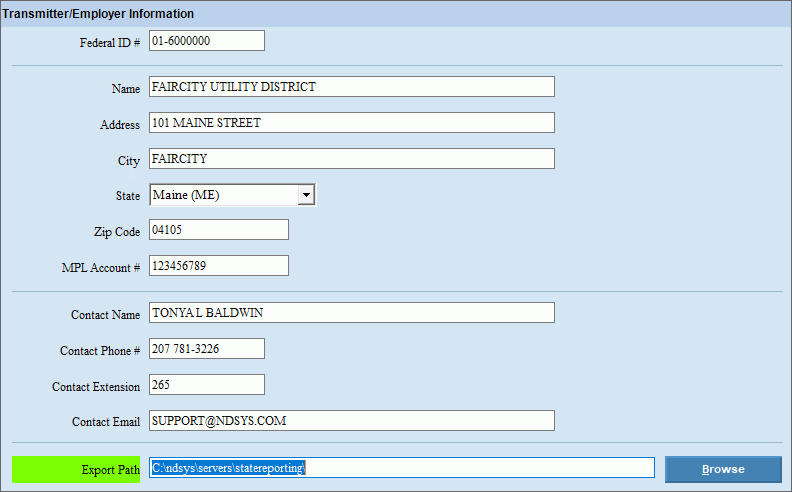Click the Contact Name field
The height and width of the screenshot is (492, 792).
351,313
